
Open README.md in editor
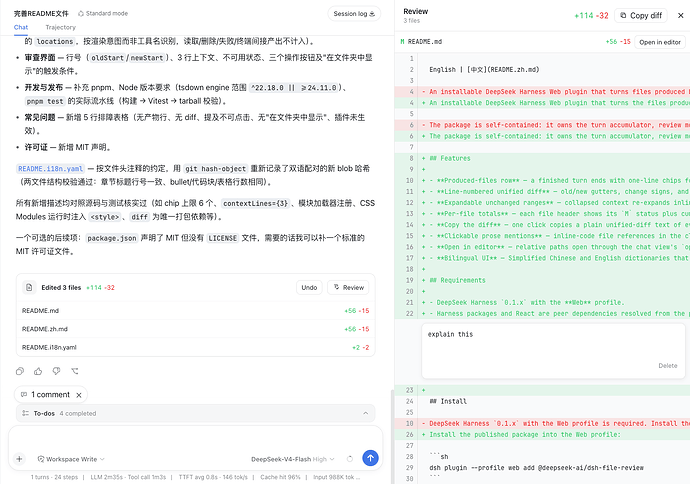tap(660, 42)
